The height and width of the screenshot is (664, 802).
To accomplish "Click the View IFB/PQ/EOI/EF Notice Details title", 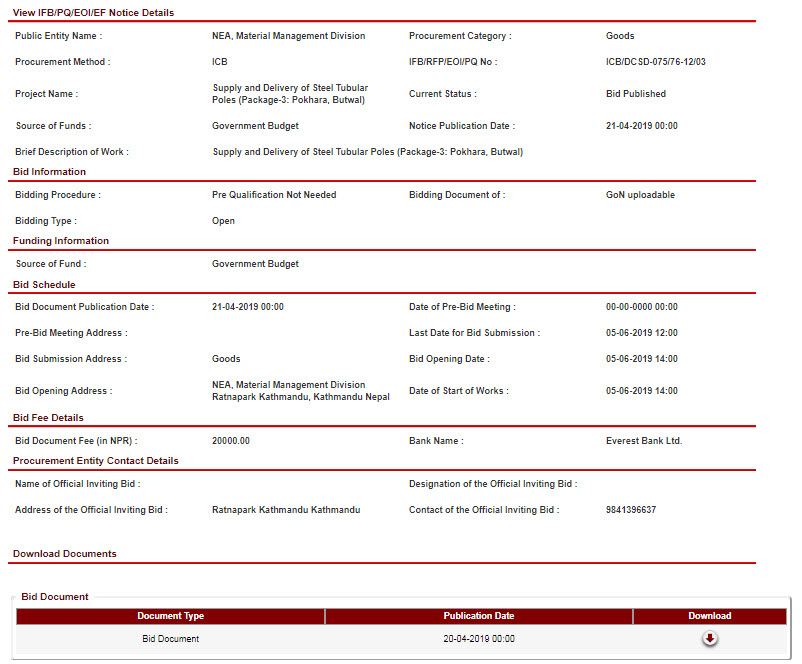I will (93, 13).
